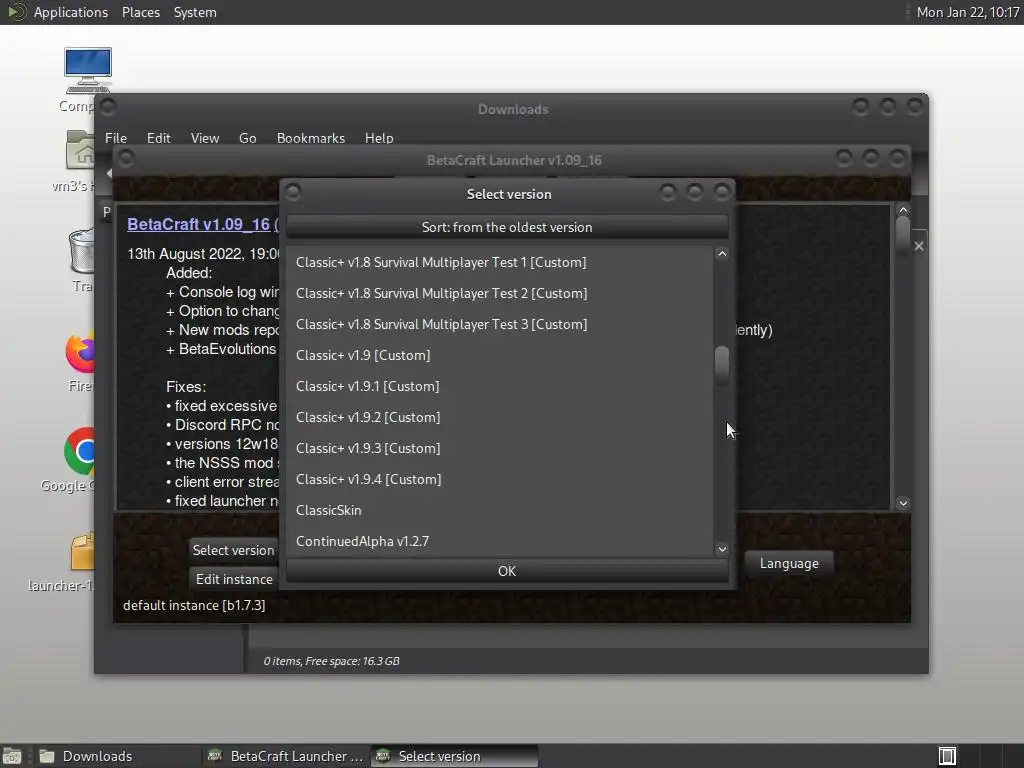Open Help menu in Downloads window
Image resolution: width=1024 pixels, height=768 pixels.
click(x=379, y=138)
